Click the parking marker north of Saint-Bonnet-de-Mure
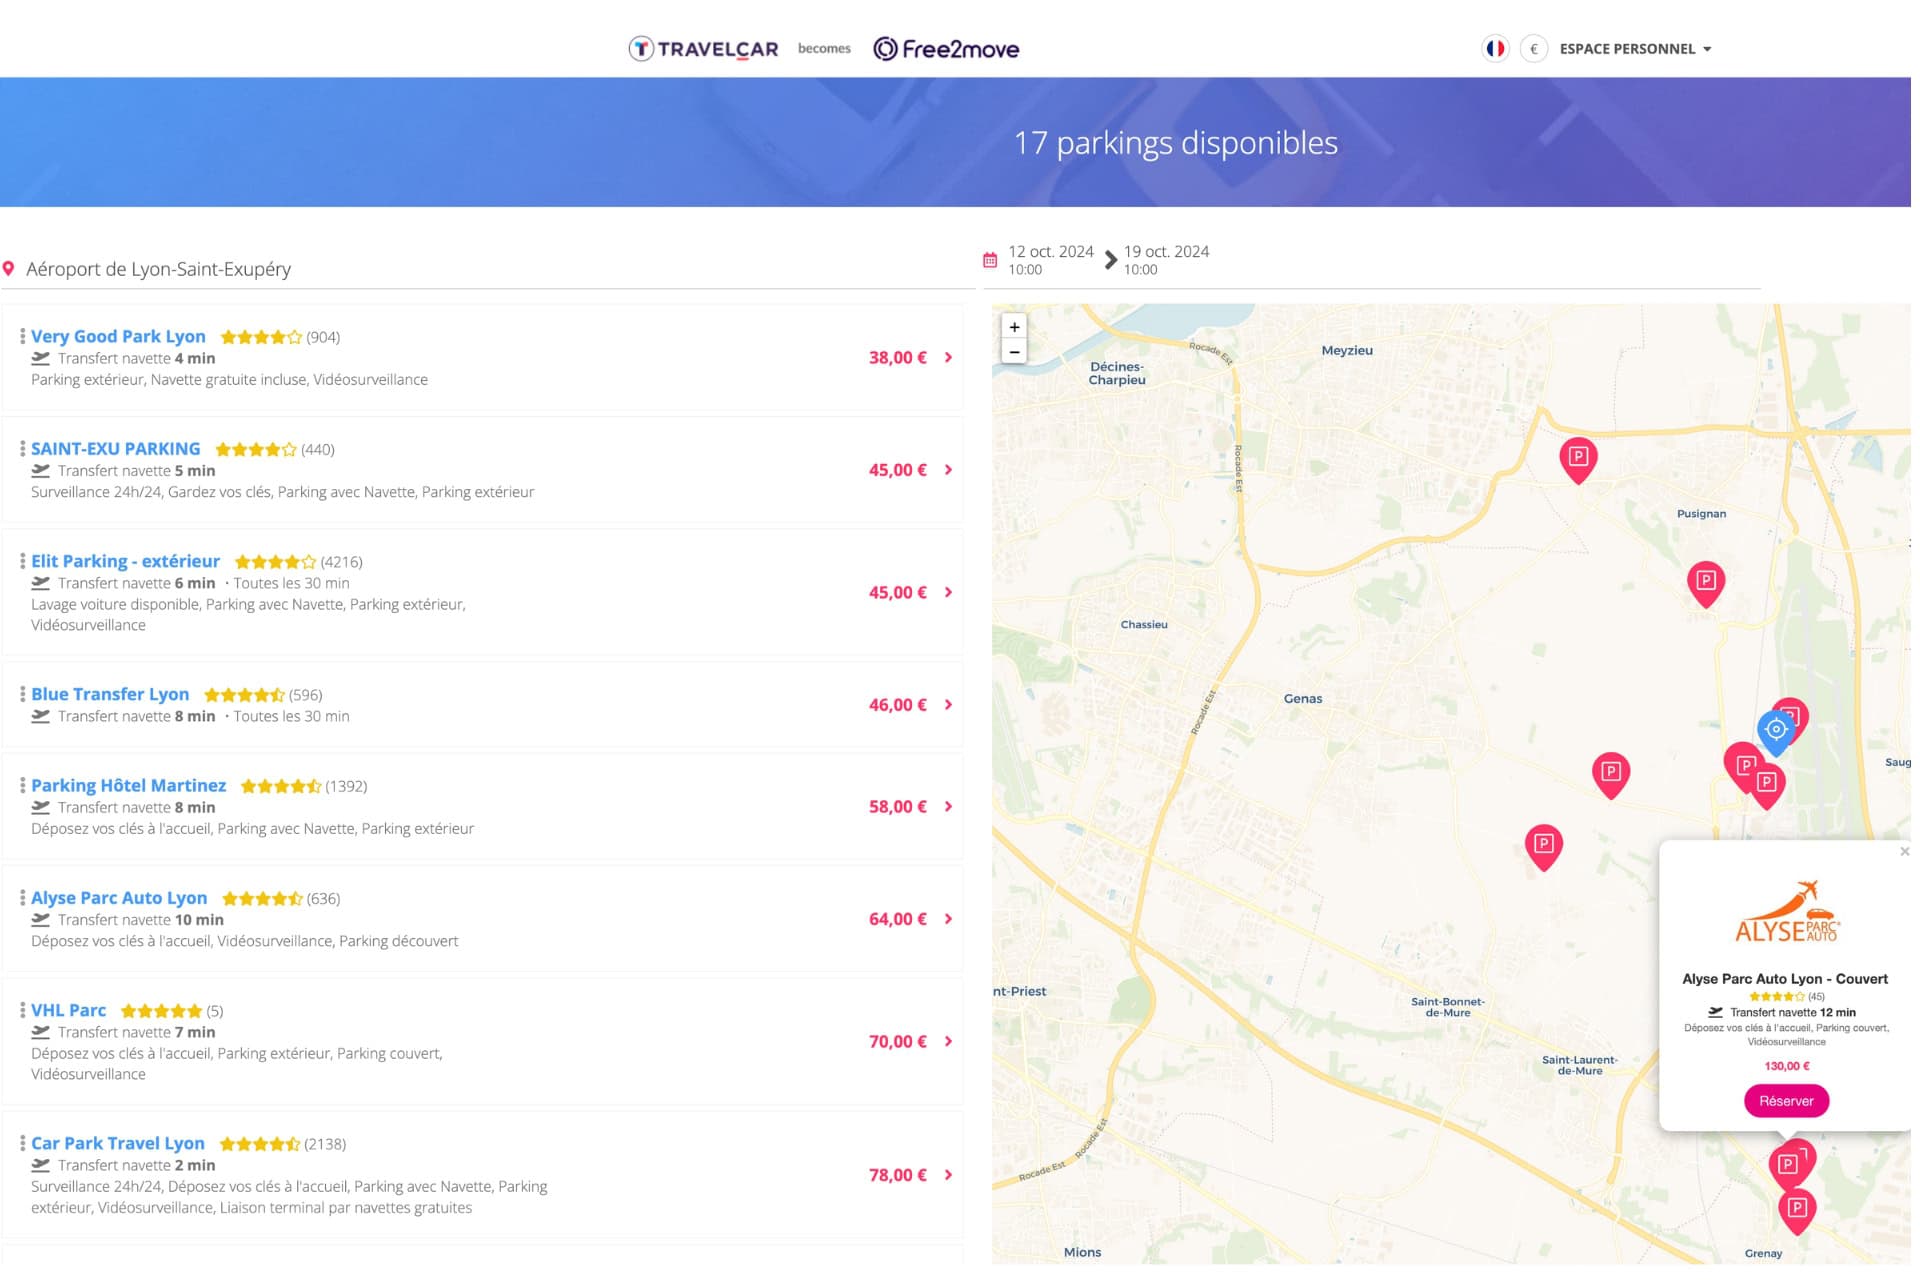The image size is (1920, 1285). click(x=1544, y=846)
